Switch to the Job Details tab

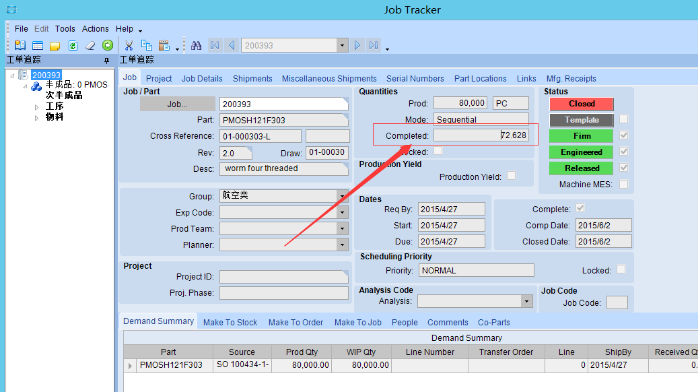[202, 79]
